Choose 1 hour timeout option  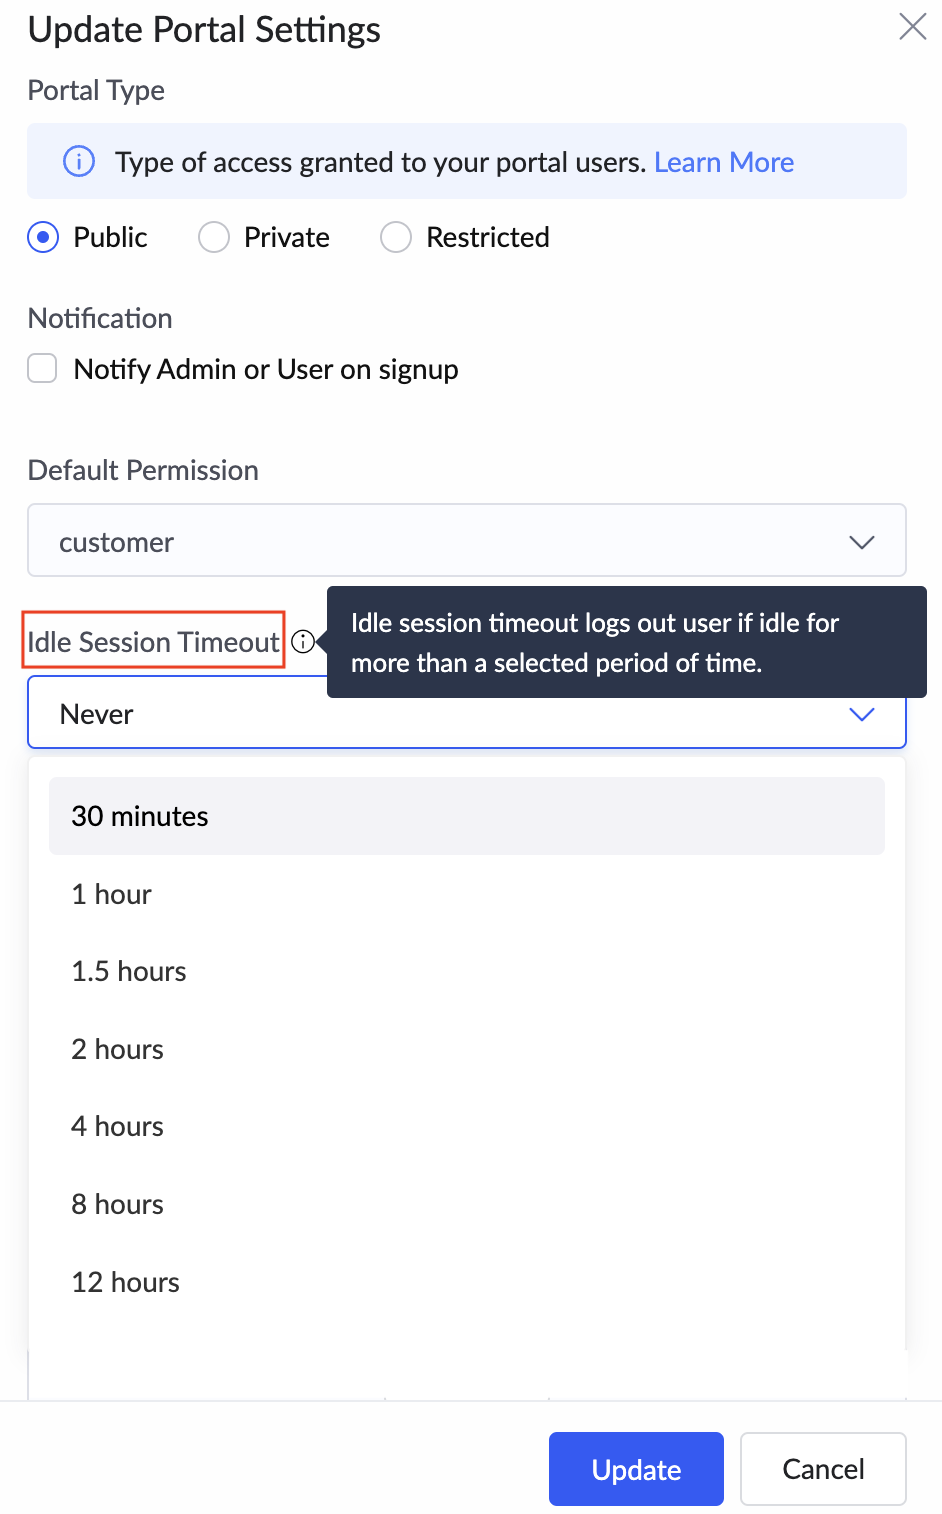(467, 894)
